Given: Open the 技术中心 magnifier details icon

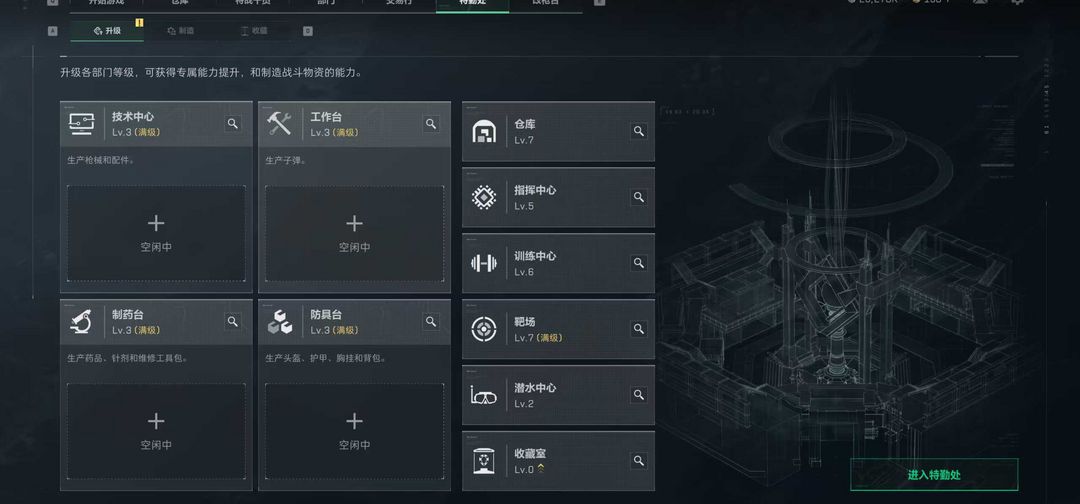Looking at the screenshot, I should click(233, 124).
